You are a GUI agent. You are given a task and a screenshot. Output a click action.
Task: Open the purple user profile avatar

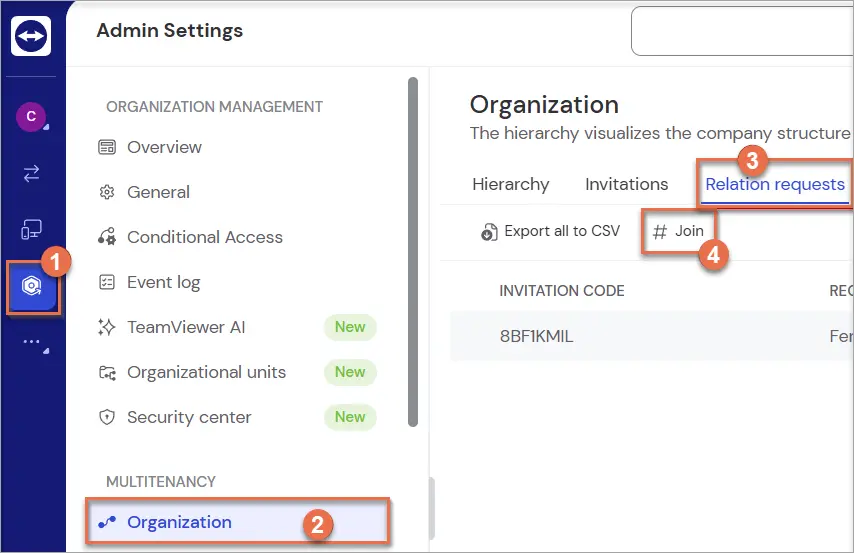click(x=31, y=116)
